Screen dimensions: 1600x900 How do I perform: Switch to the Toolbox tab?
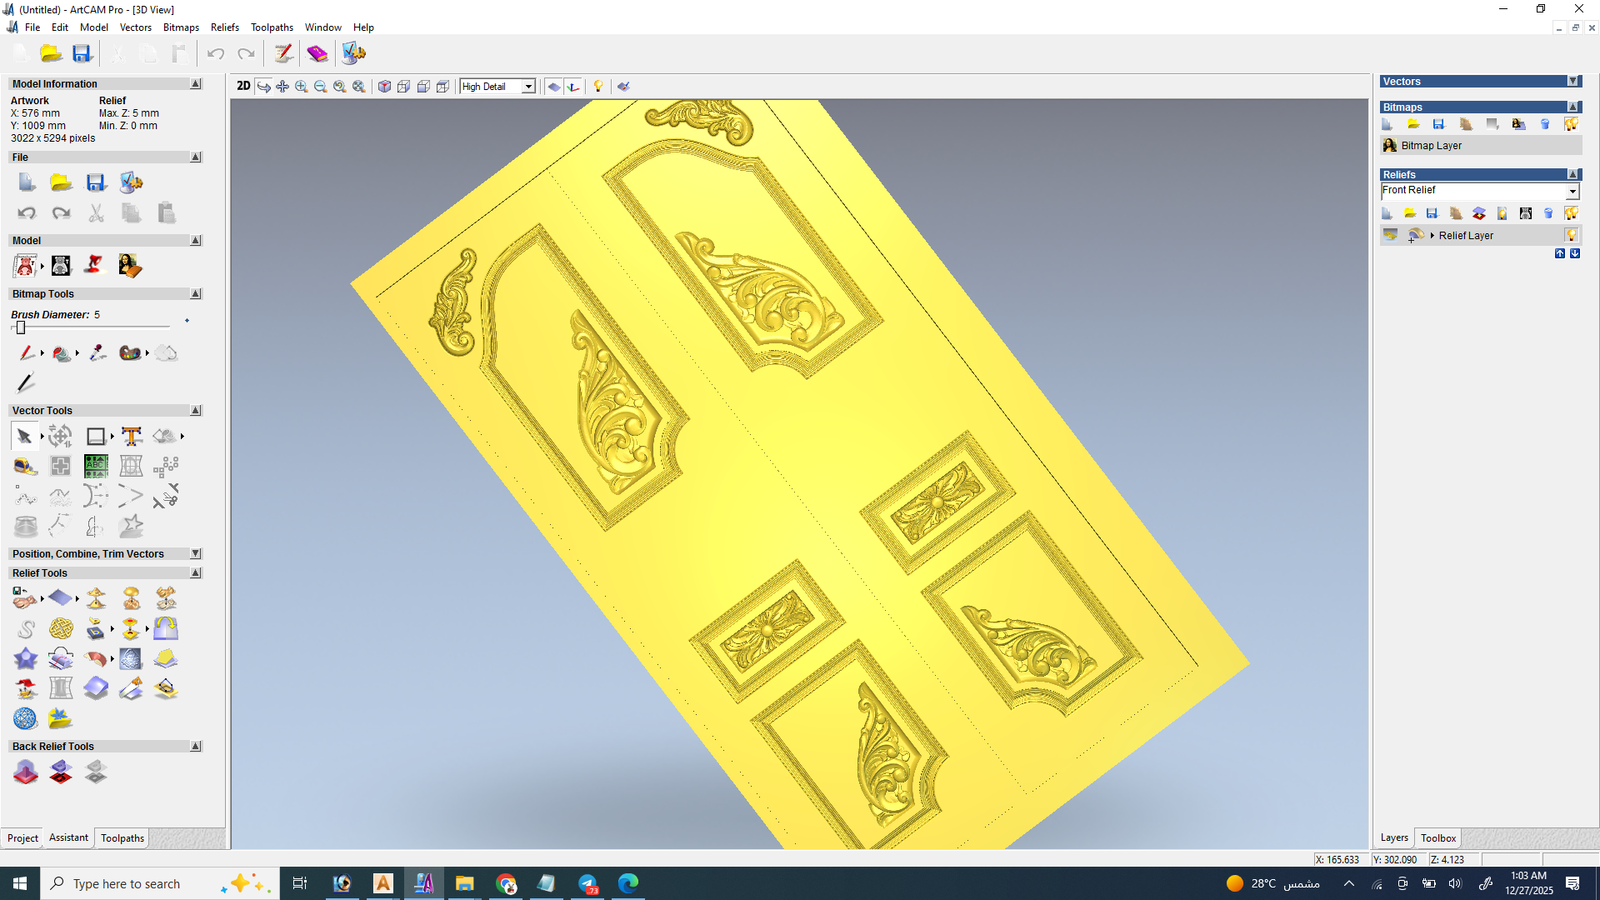[1438, 838]
